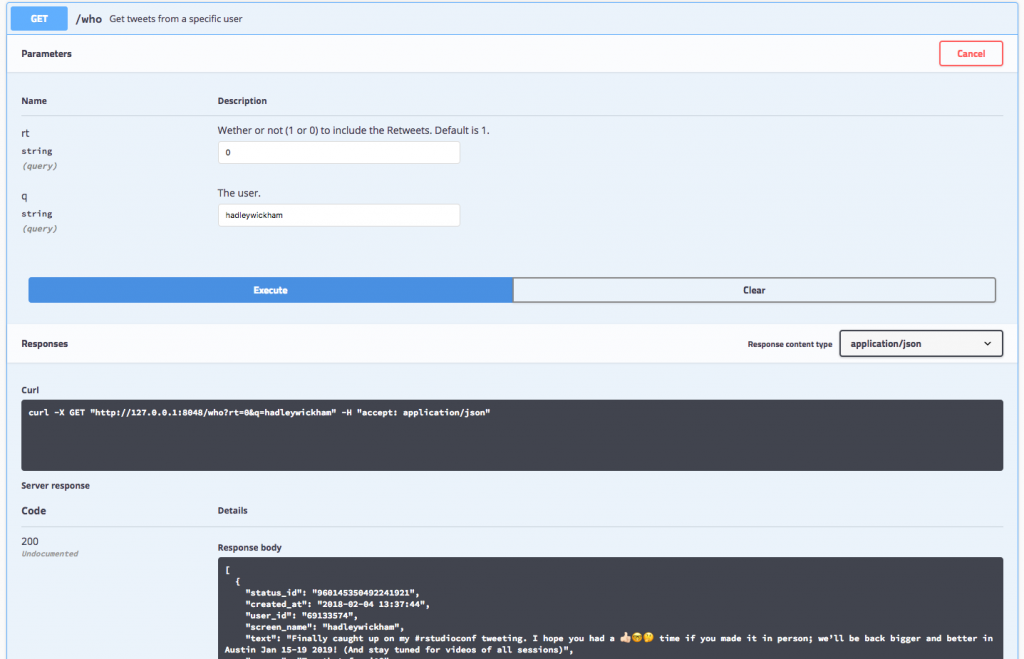Image resolution: width=1024 pixels, height=659 pixels.
Task: Click the Response body label
Action: point(249,547)
